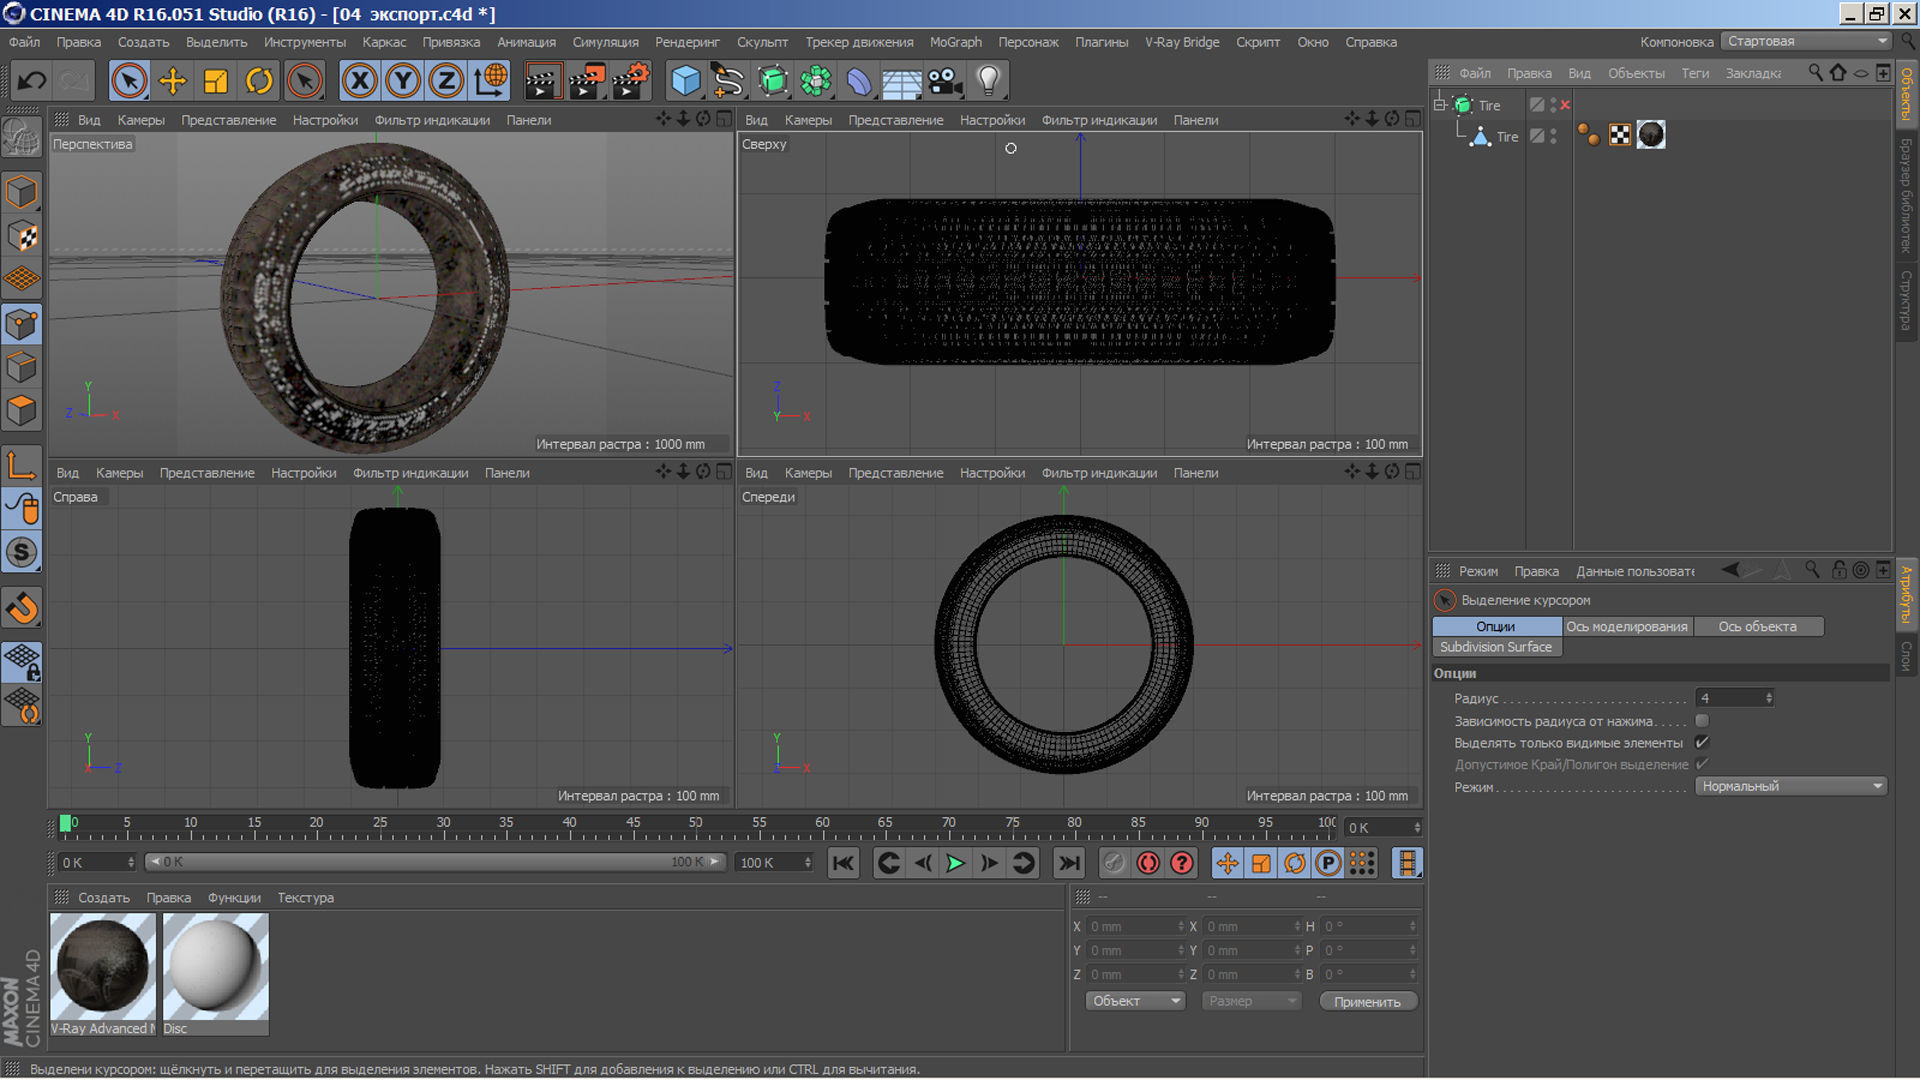Toggle visibility dots of child Tire
The height and width of the screenshot is (1080, 1920).
[x=1553, y=136]
